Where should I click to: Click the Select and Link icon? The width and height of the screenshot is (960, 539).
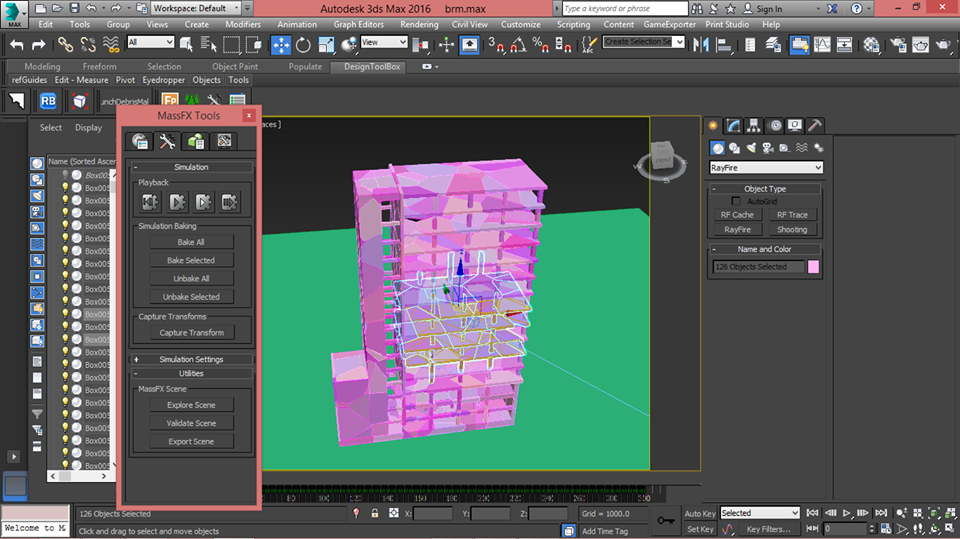pos(66,45)
